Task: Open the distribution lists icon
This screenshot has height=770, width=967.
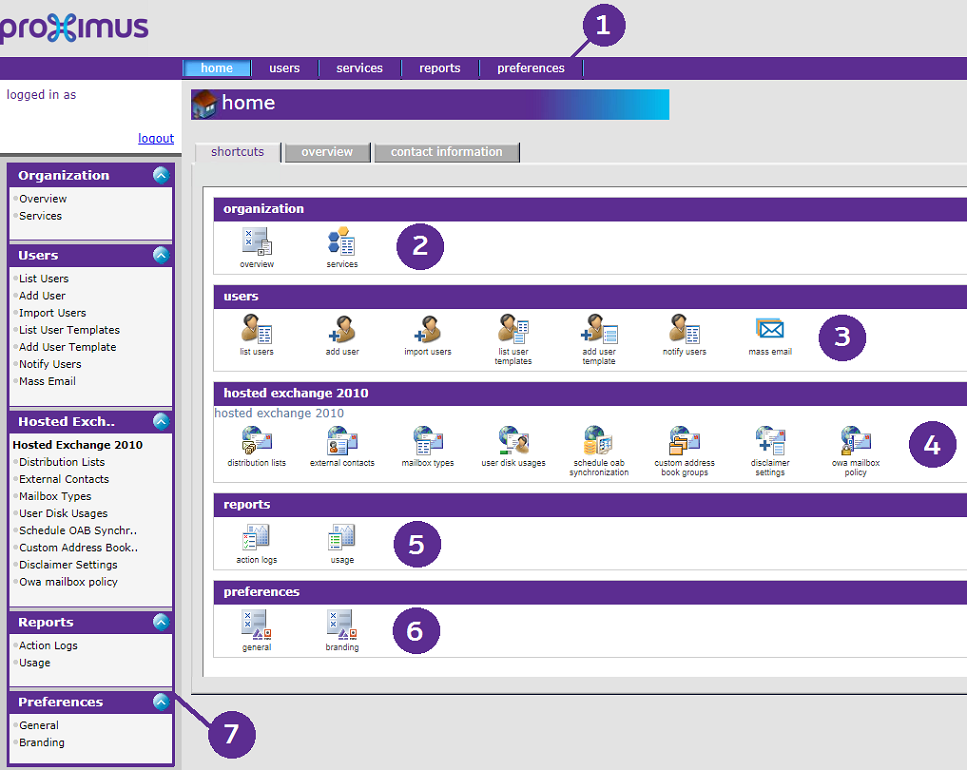Action: [256, 440]
